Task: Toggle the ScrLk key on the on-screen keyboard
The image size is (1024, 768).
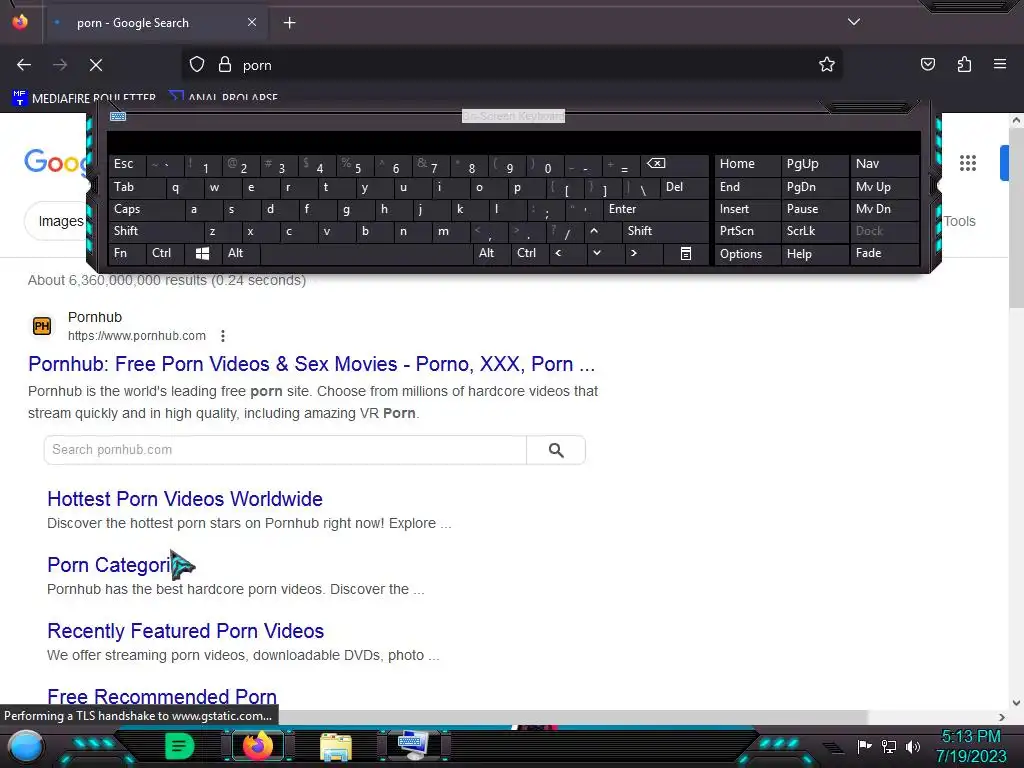Action: [814, 231]
